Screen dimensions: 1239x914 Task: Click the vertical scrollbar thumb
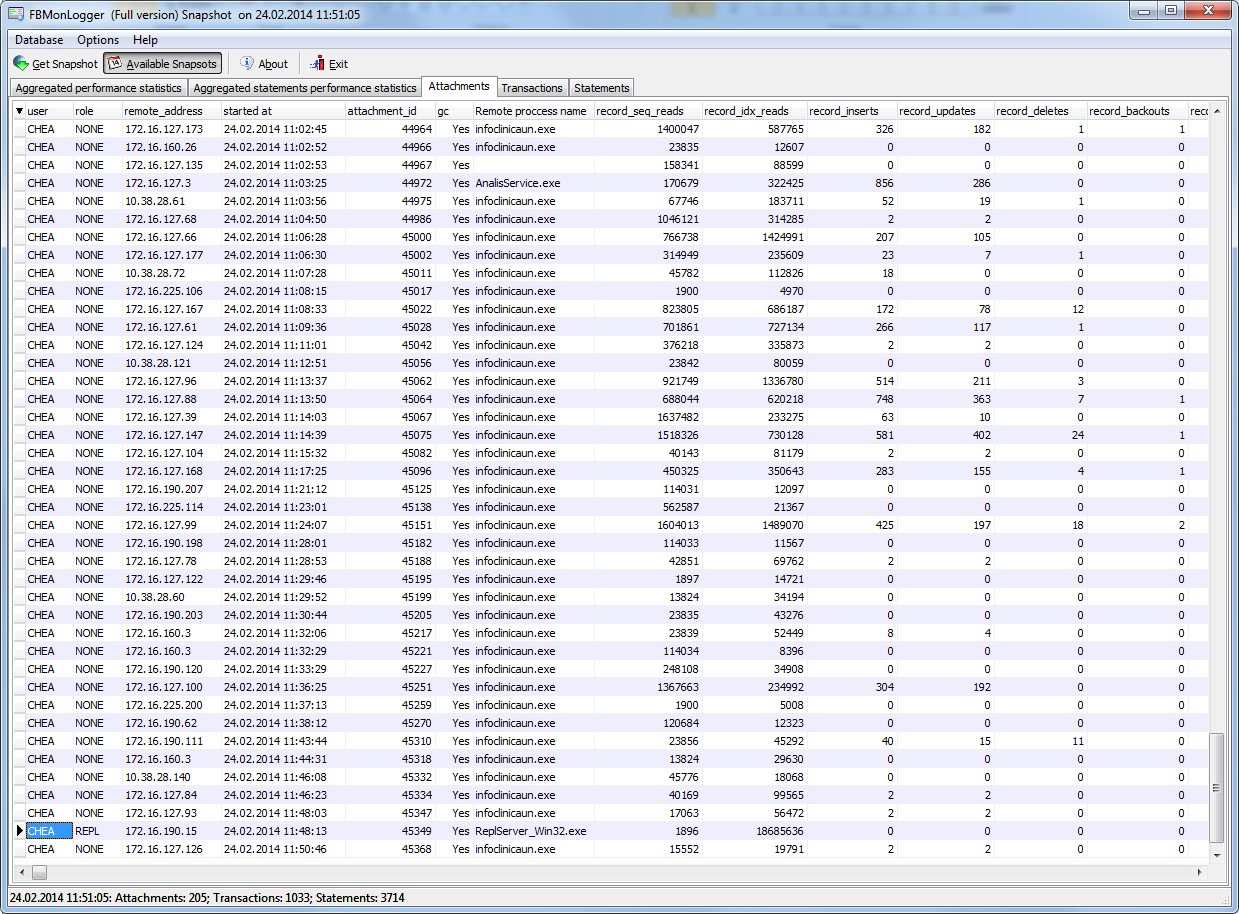[x=1216, y=787]
